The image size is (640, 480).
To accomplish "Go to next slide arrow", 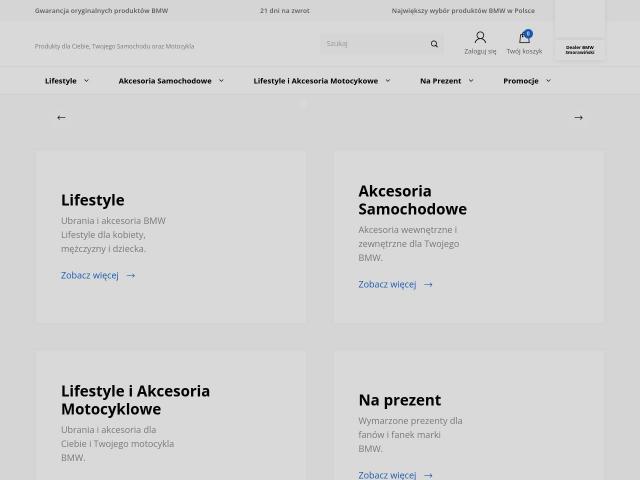I will coord(578,118).
